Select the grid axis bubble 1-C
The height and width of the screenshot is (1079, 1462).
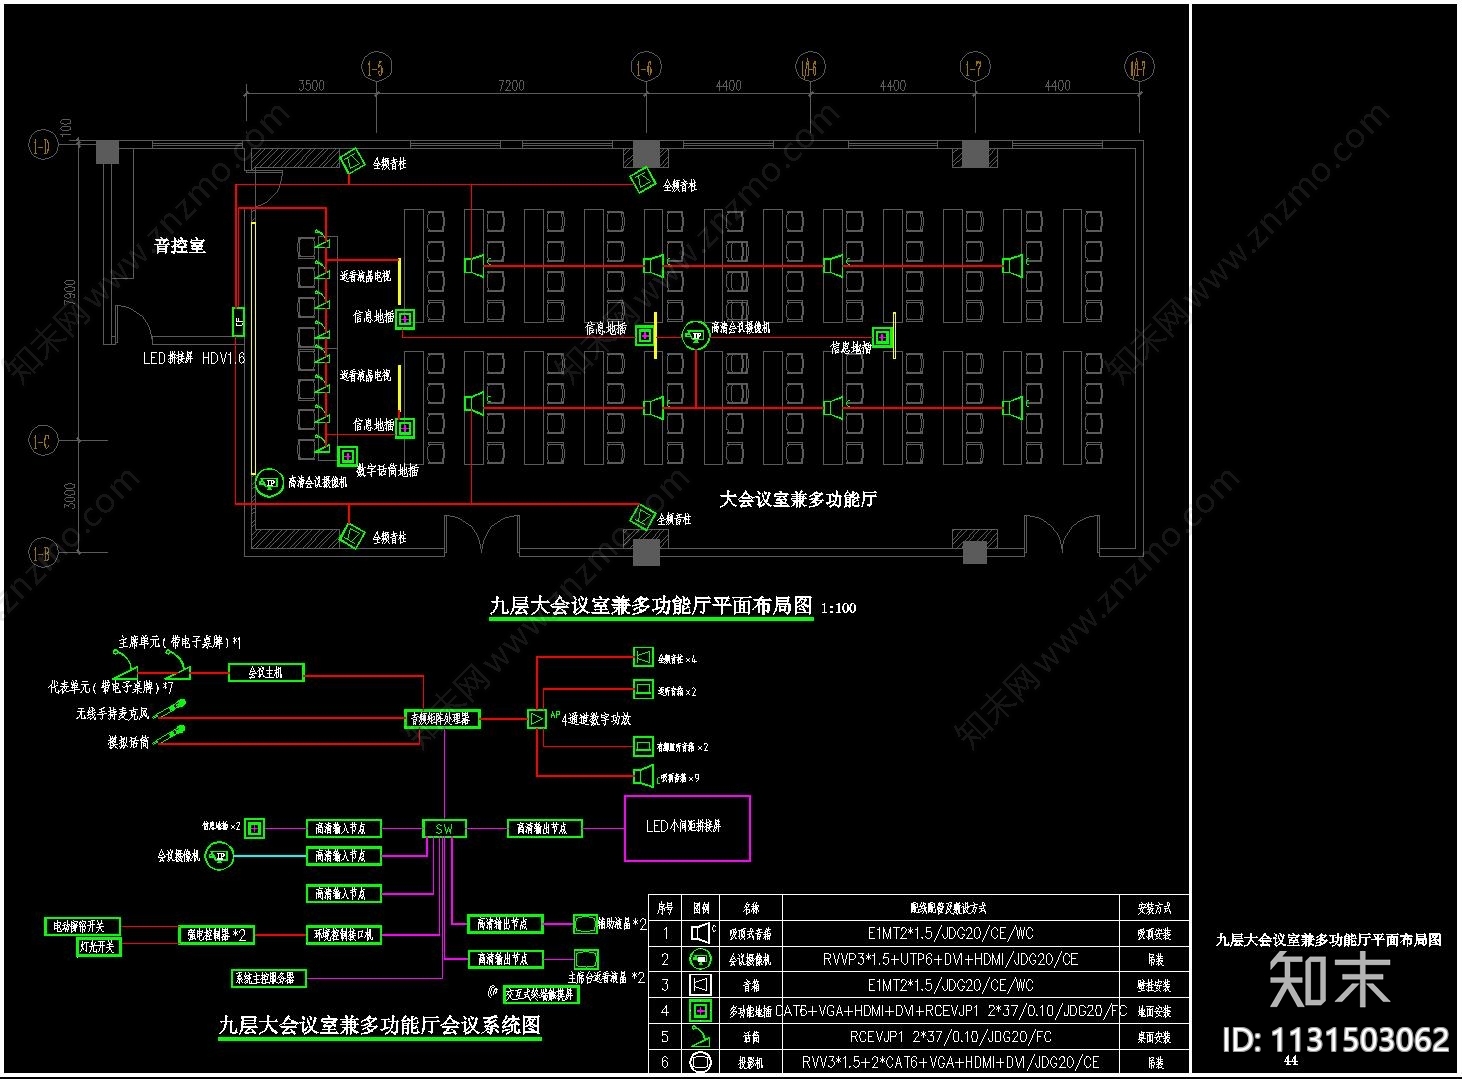[42, 440]
